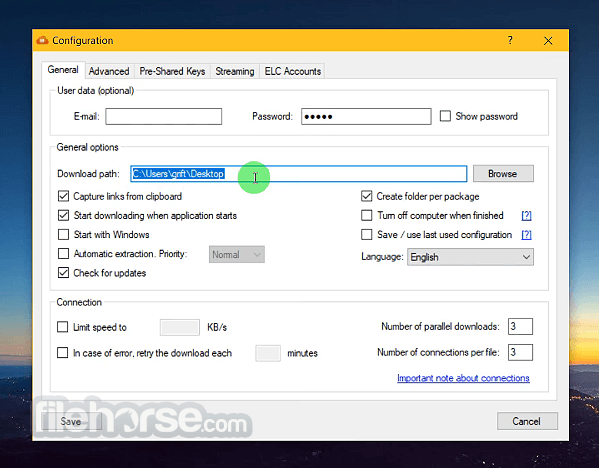Viewport: 599px width, 468px height.
Task: Enable Show password checkbox
Action: [445, 116]
